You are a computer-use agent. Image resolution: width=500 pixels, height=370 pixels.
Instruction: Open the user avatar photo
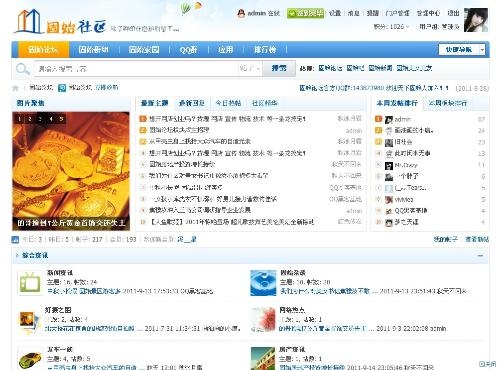476,20
